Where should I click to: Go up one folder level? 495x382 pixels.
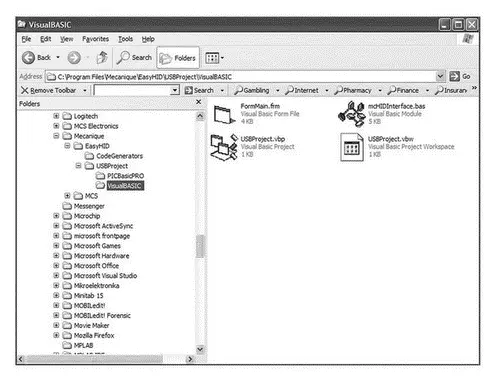tap(102, 58)
